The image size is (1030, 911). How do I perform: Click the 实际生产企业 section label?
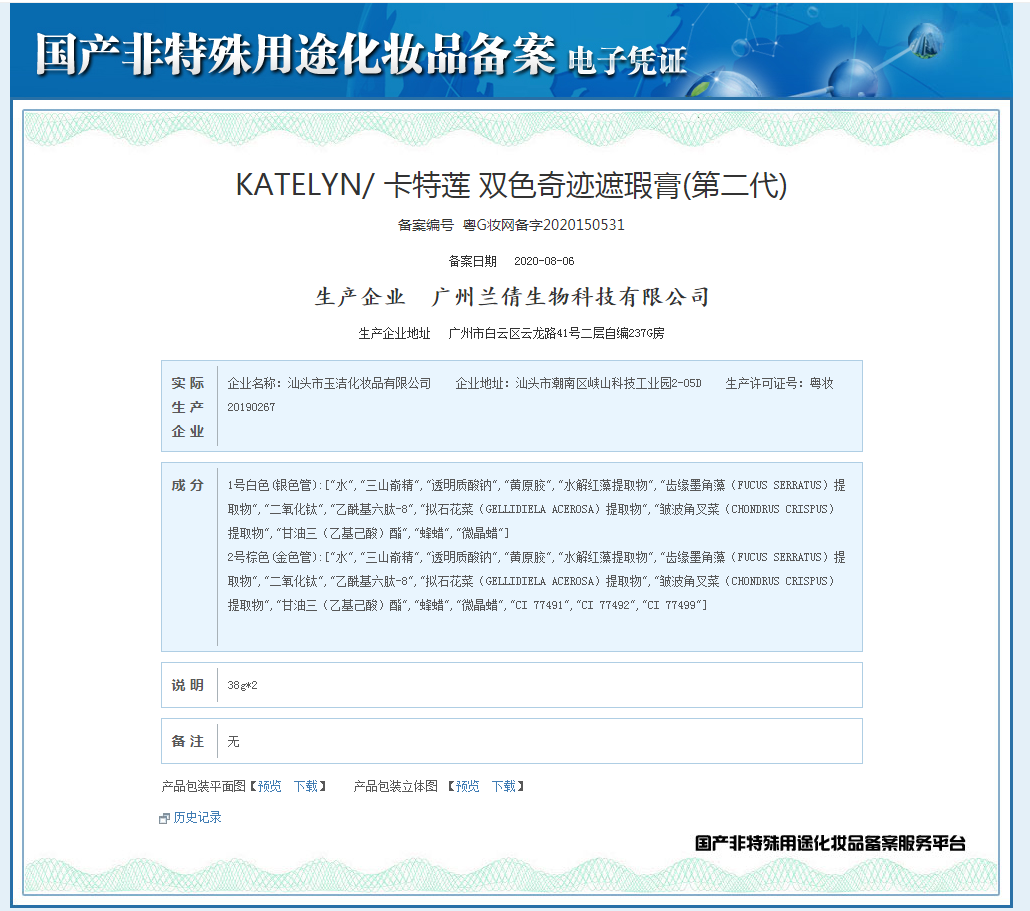188,407
